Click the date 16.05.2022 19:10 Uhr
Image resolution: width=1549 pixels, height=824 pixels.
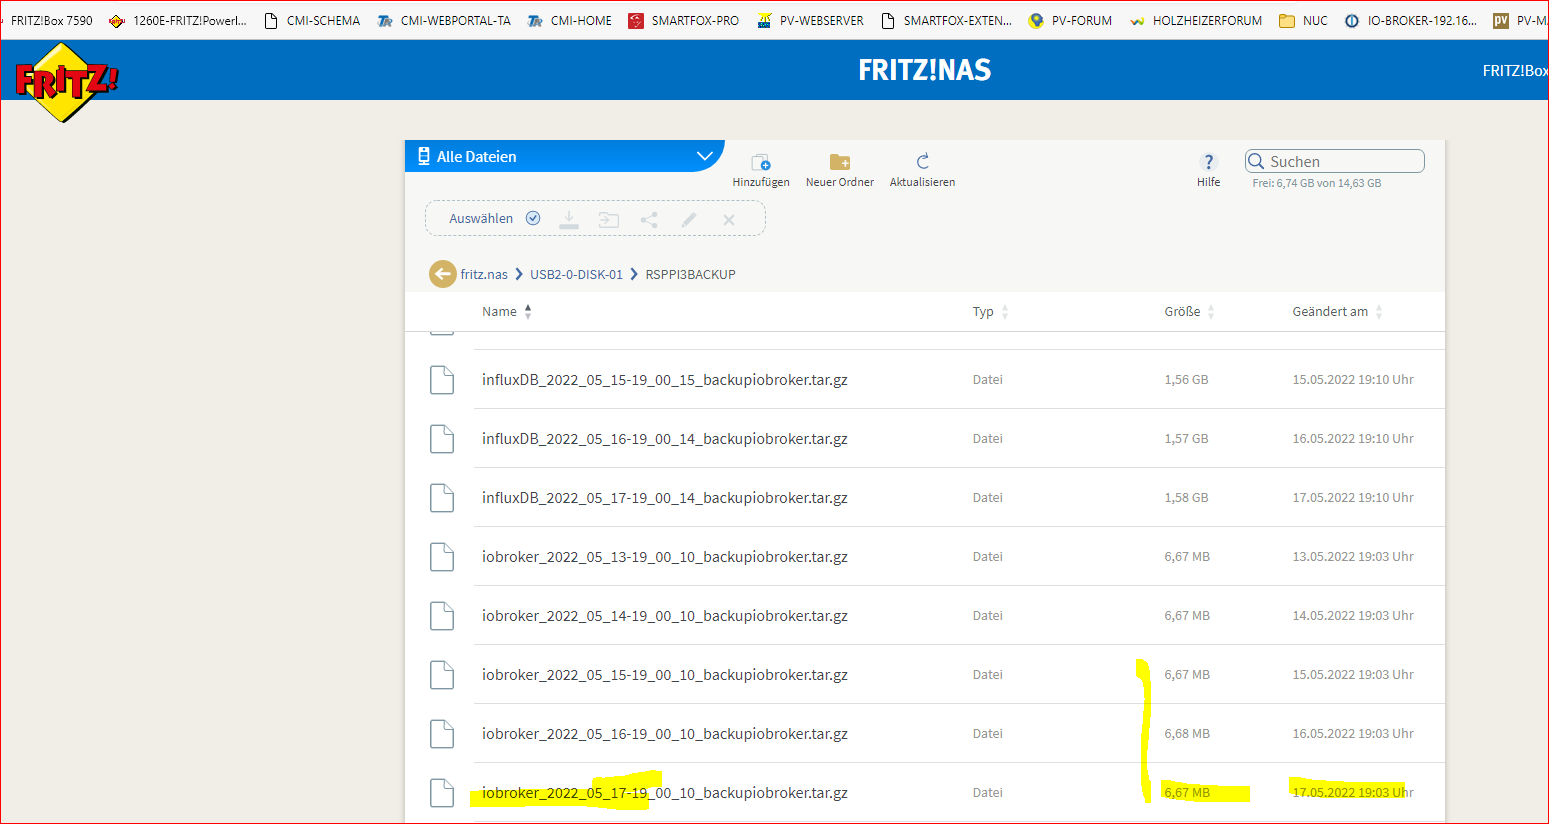pos(1353,439)
